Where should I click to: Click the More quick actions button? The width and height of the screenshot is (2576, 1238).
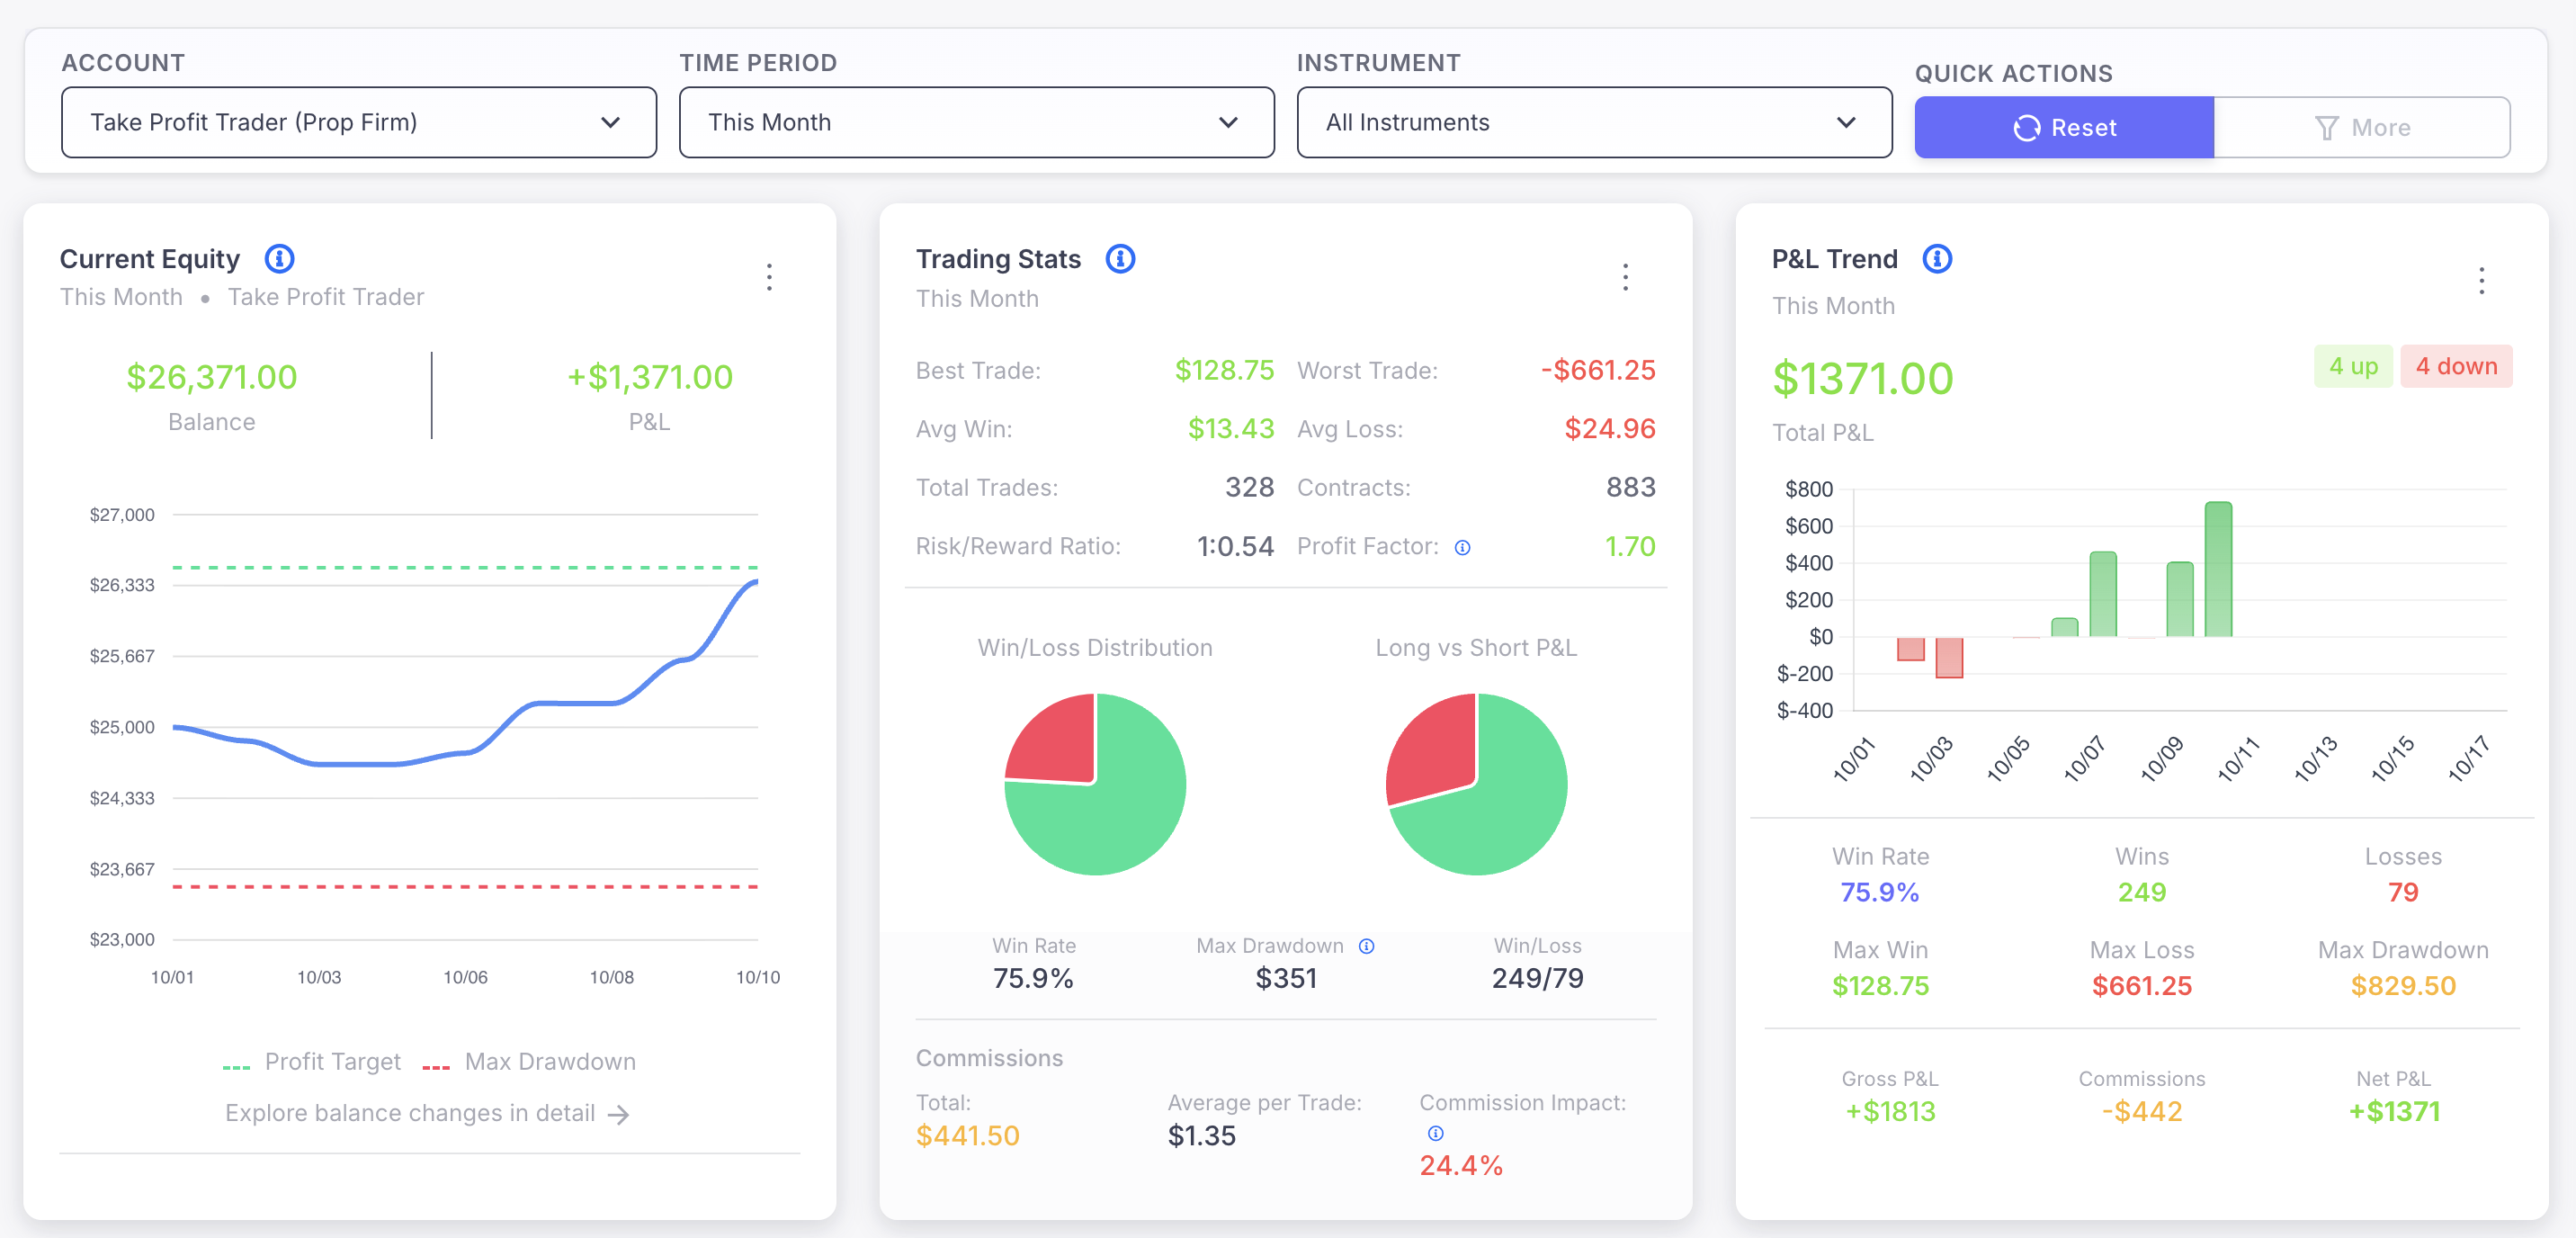click(x=2364, y=127)
